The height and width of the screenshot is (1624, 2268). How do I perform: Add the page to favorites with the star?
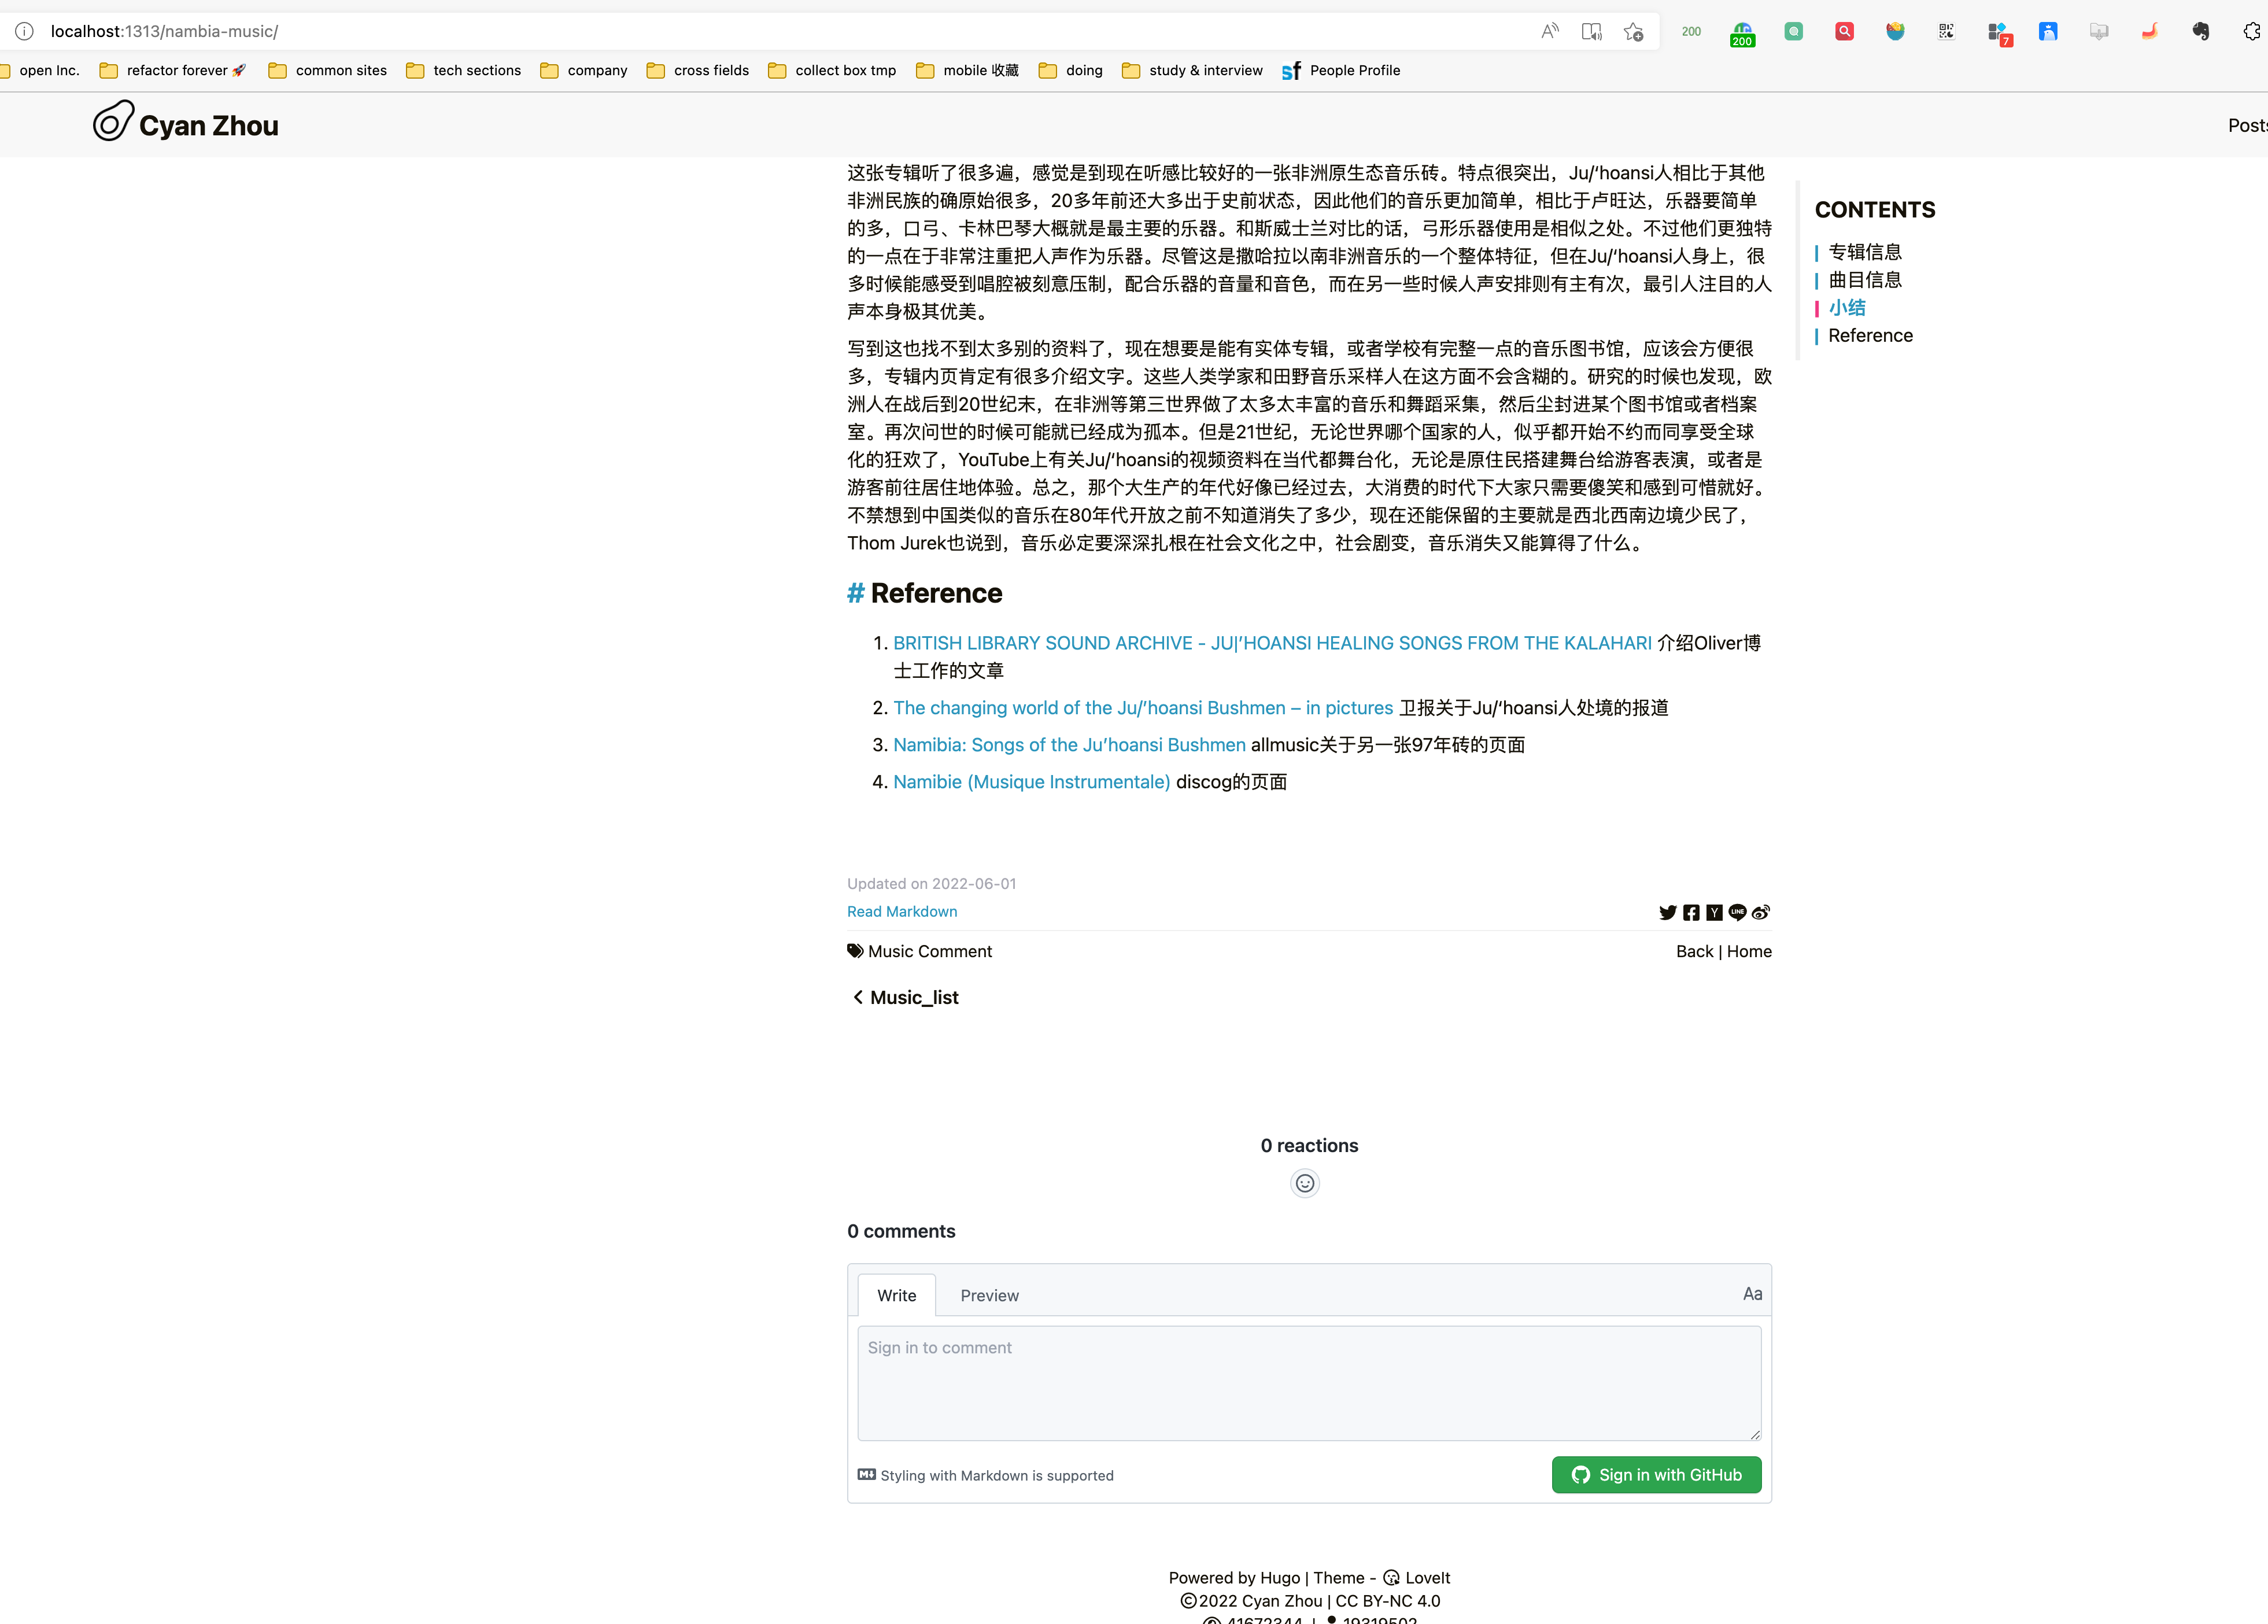pos(1634,31)
